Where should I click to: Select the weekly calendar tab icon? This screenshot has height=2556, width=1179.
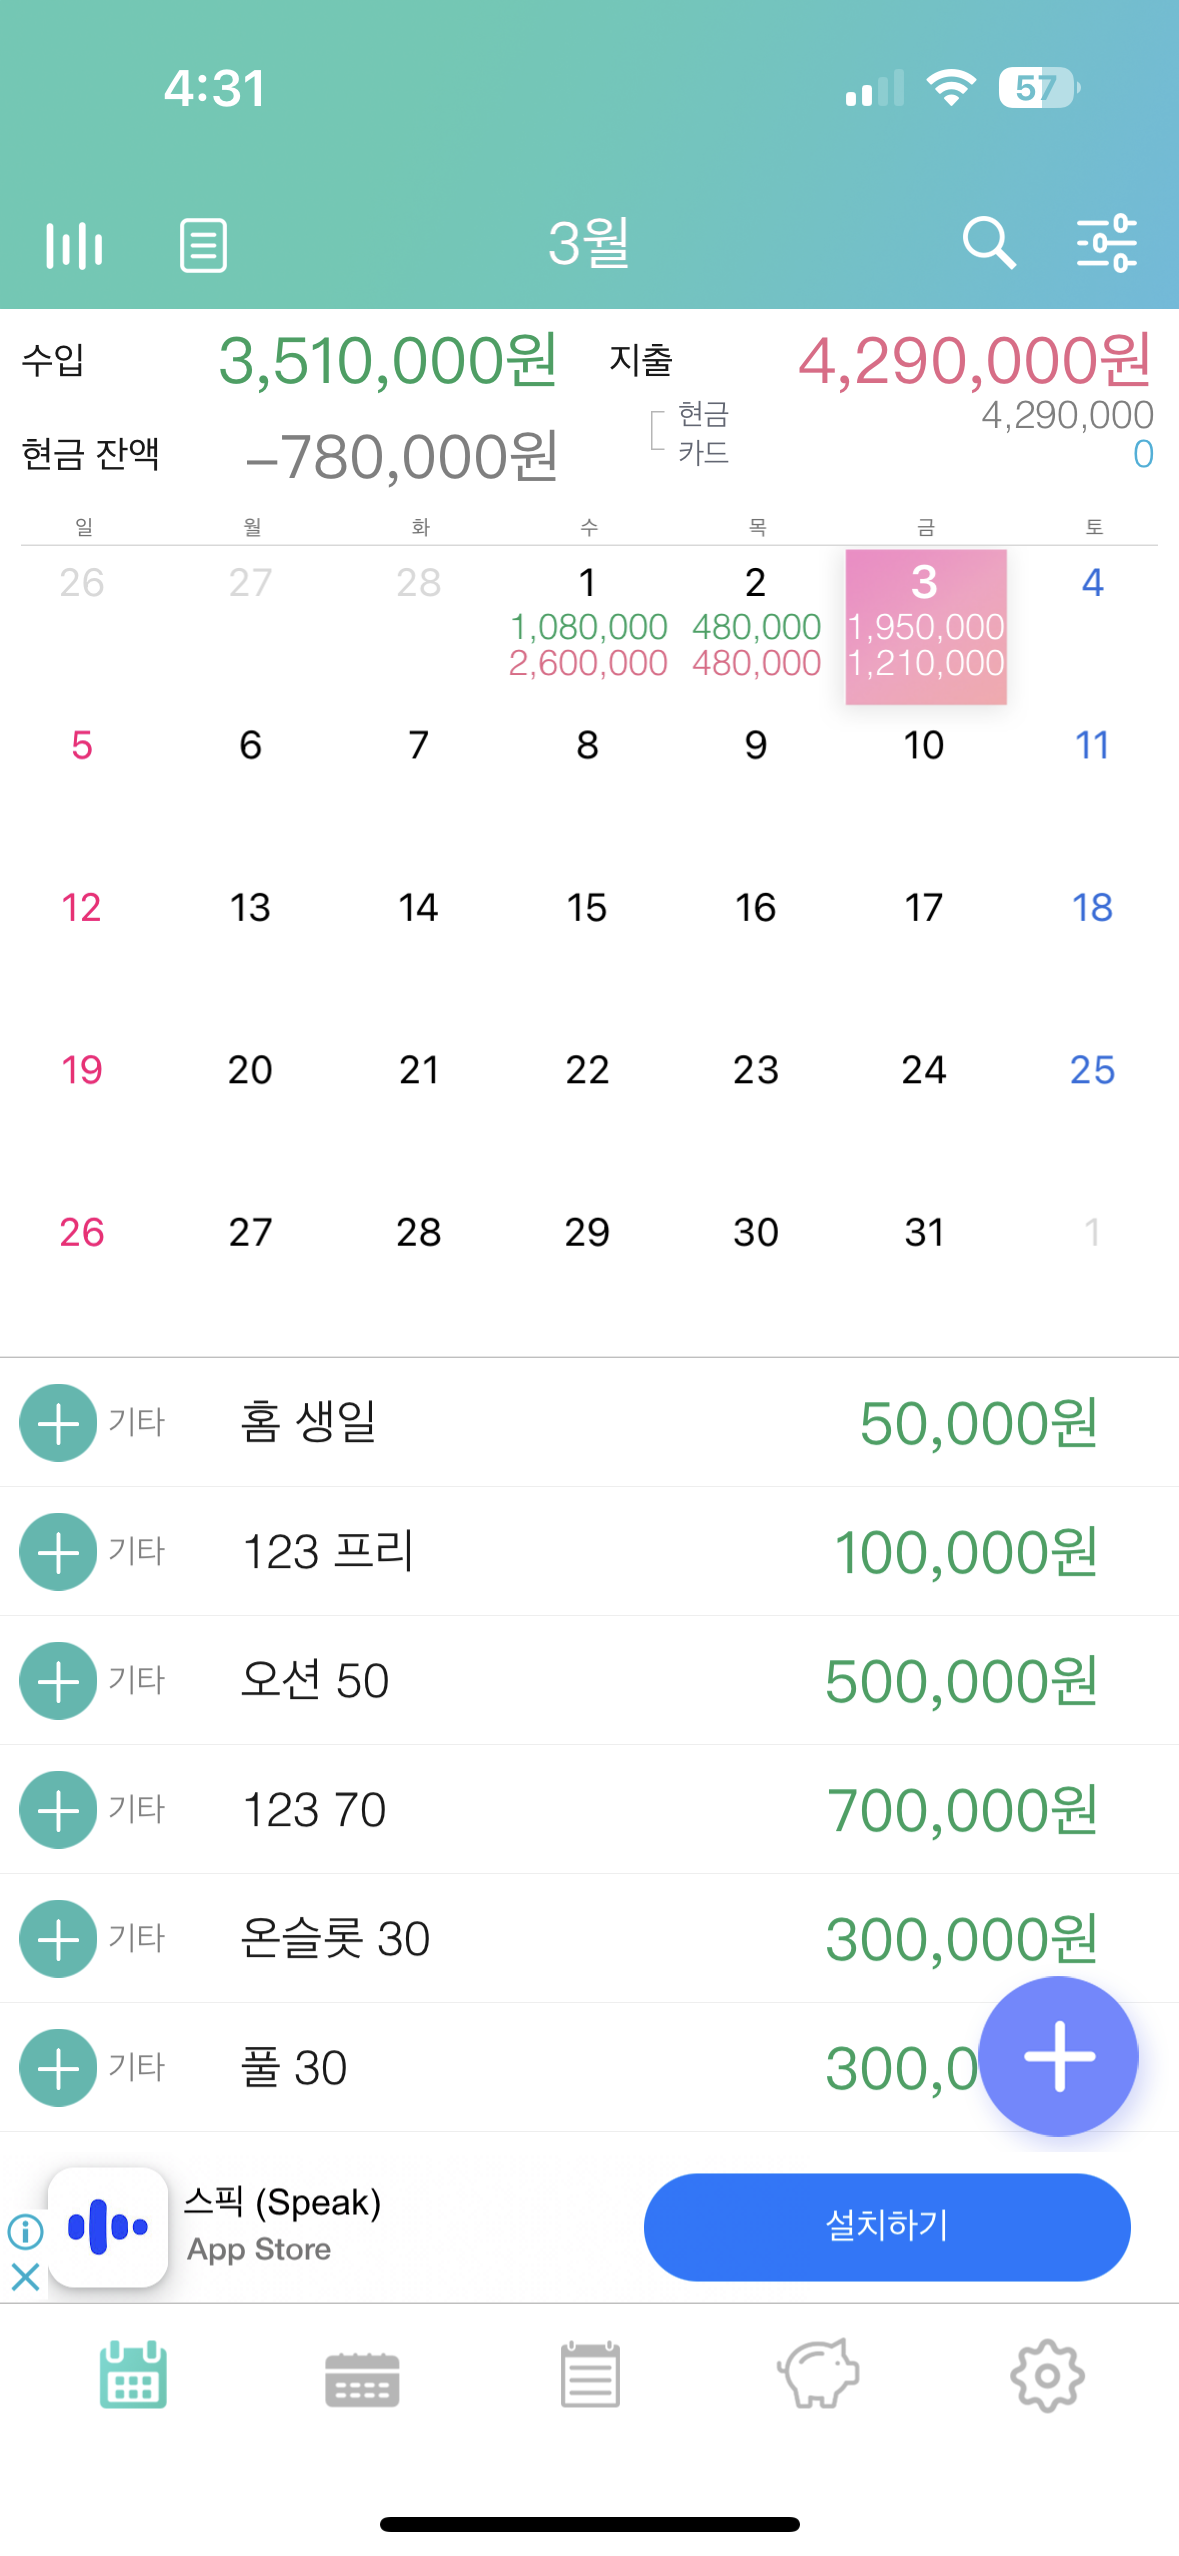tap(362, 2379)
